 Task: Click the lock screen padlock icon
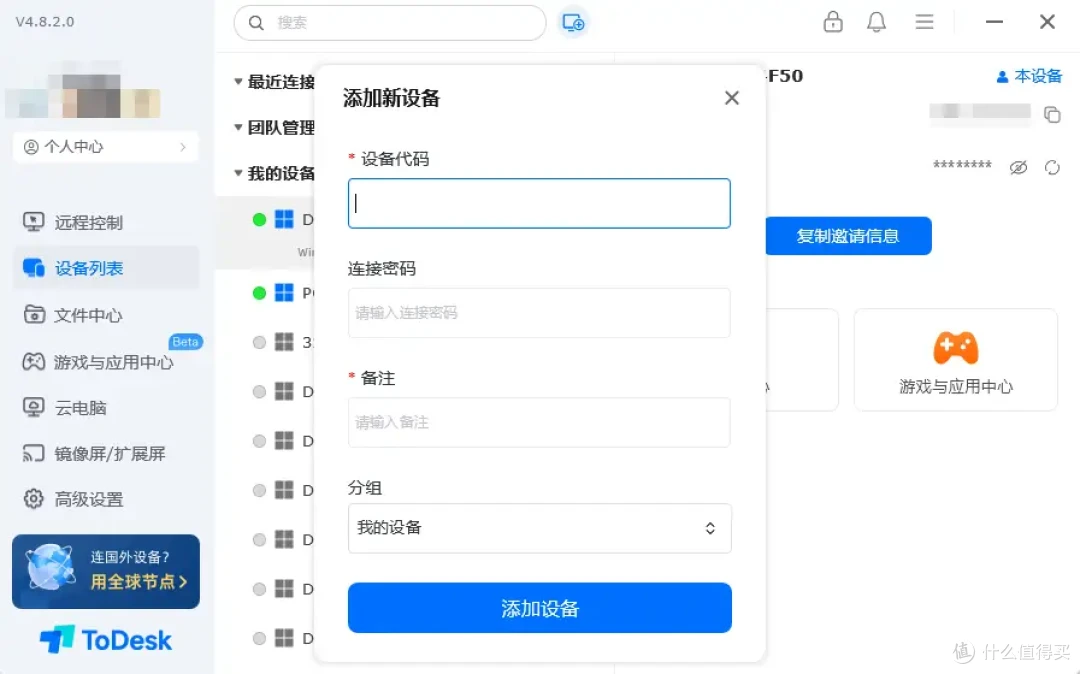[833, 22]
